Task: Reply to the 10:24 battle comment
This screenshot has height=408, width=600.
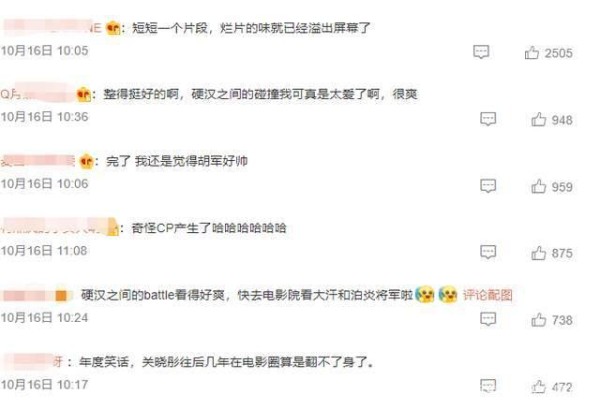Action: click(x=488, y=319)
